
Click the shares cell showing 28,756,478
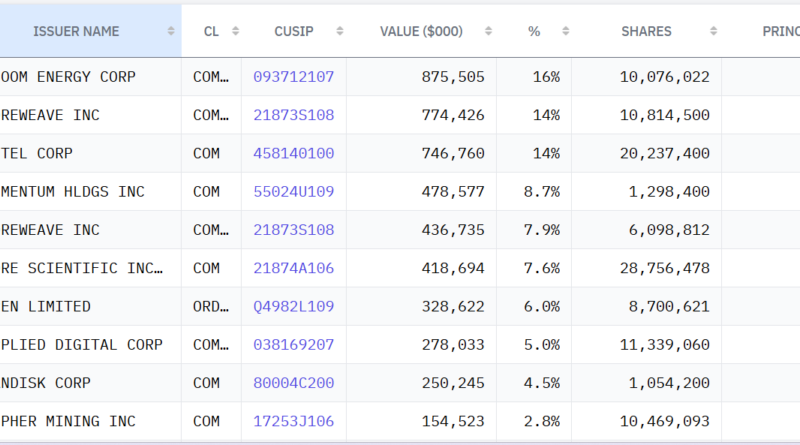664,268
